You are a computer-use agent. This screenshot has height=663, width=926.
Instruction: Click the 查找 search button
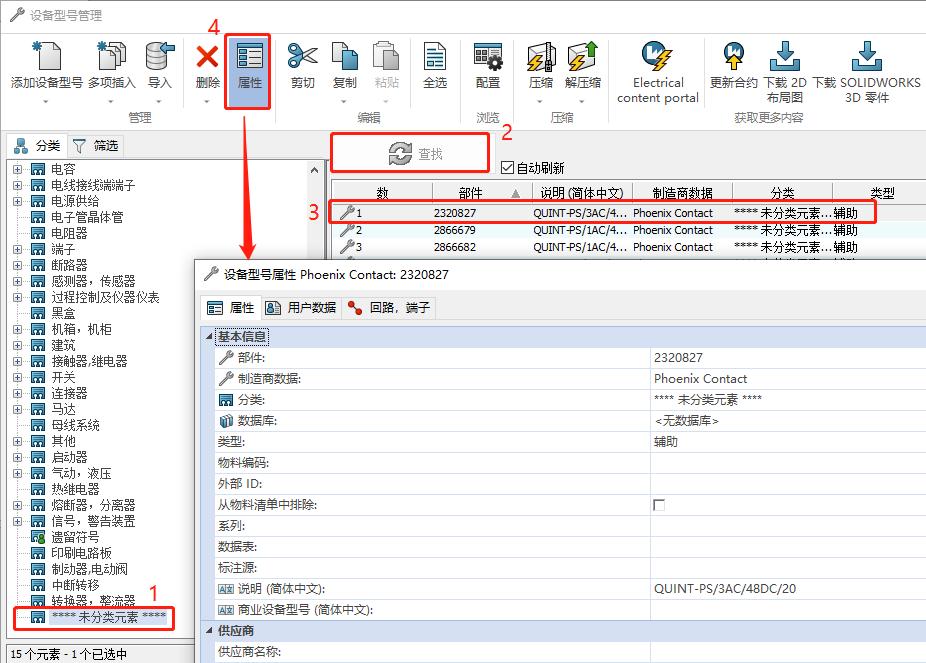click(x=410, y=153)
